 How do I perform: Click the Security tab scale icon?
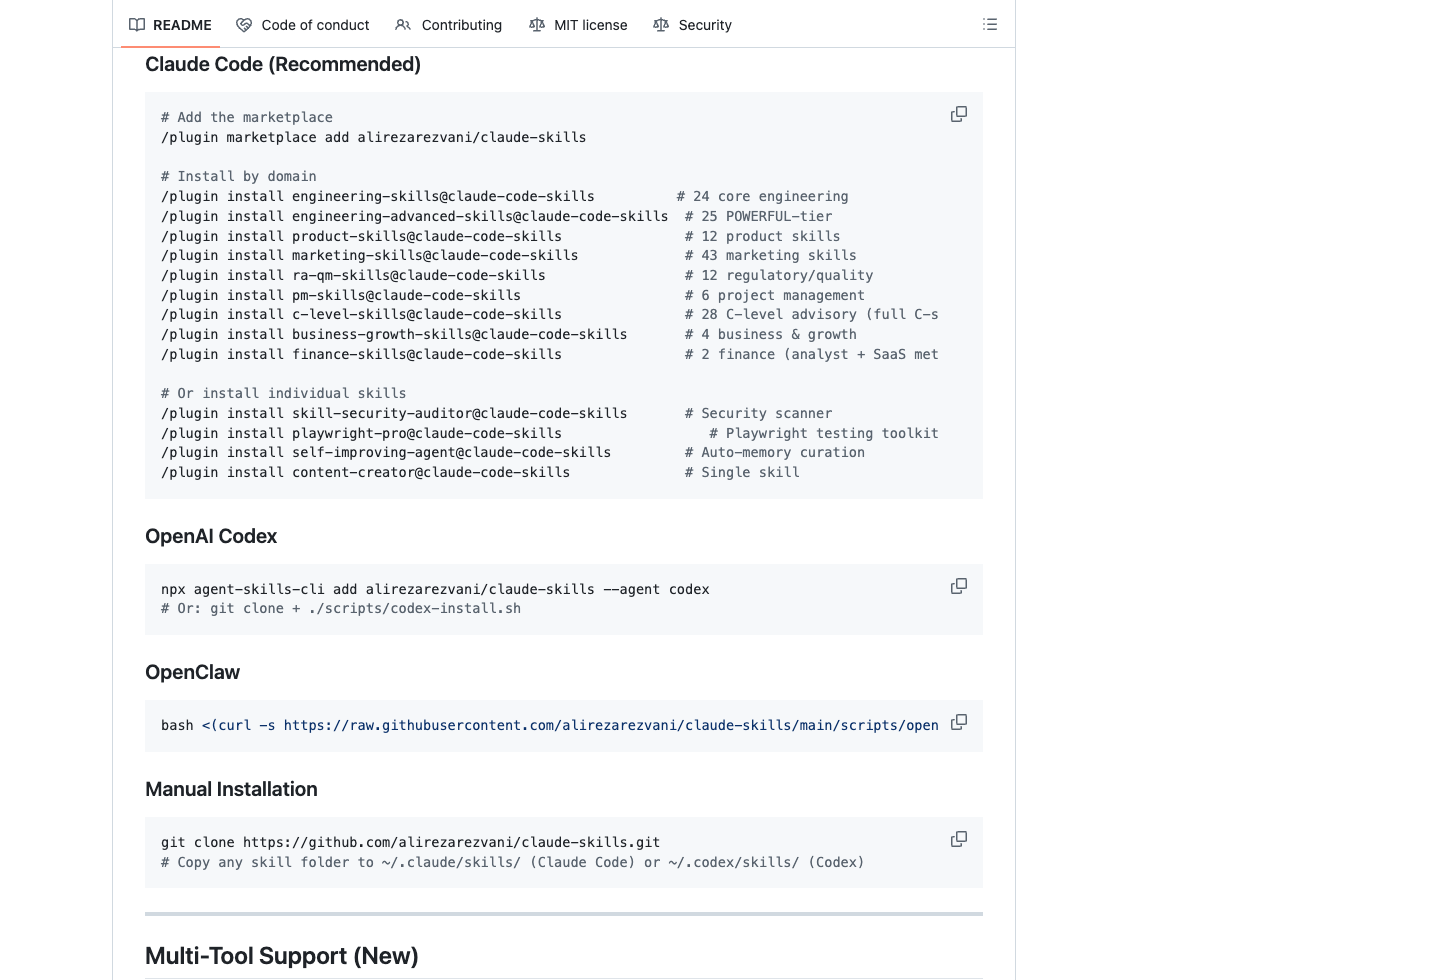coord(661,25)
